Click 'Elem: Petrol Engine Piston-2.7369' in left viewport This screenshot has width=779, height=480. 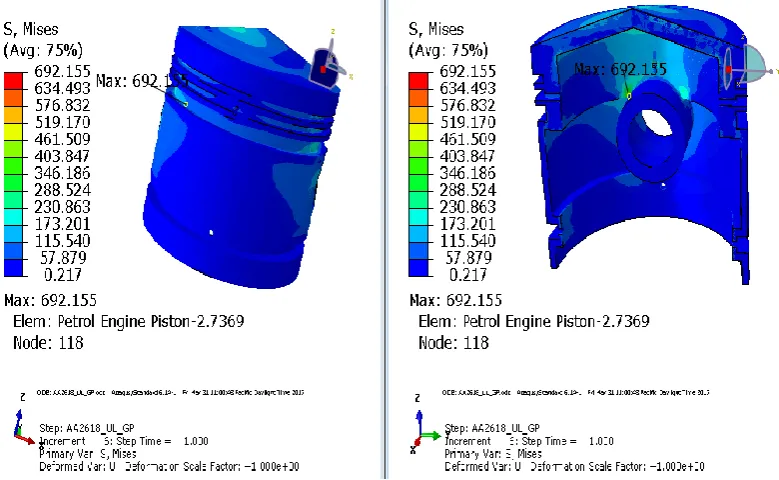click(x=129, y=321)
